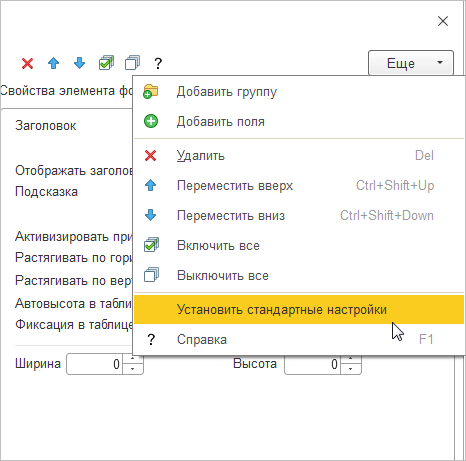Increase Высота with the up stepper
This screenshot has width=466, height=461.
click(351, 359)
